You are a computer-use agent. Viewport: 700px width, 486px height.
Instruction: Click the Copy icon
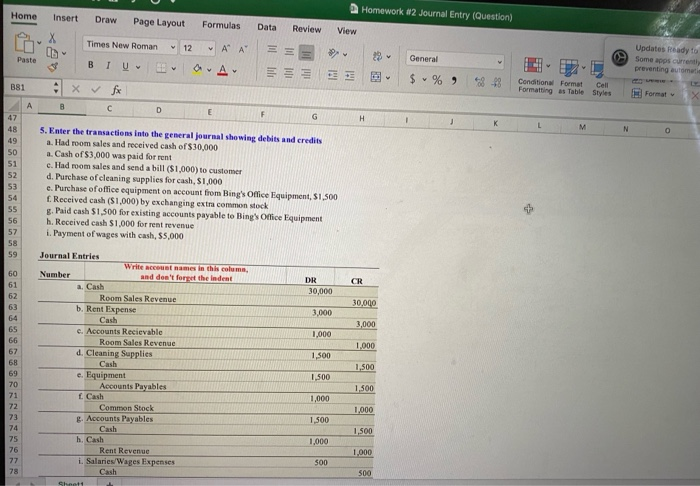pyautogui.click(x=52, y=53)
